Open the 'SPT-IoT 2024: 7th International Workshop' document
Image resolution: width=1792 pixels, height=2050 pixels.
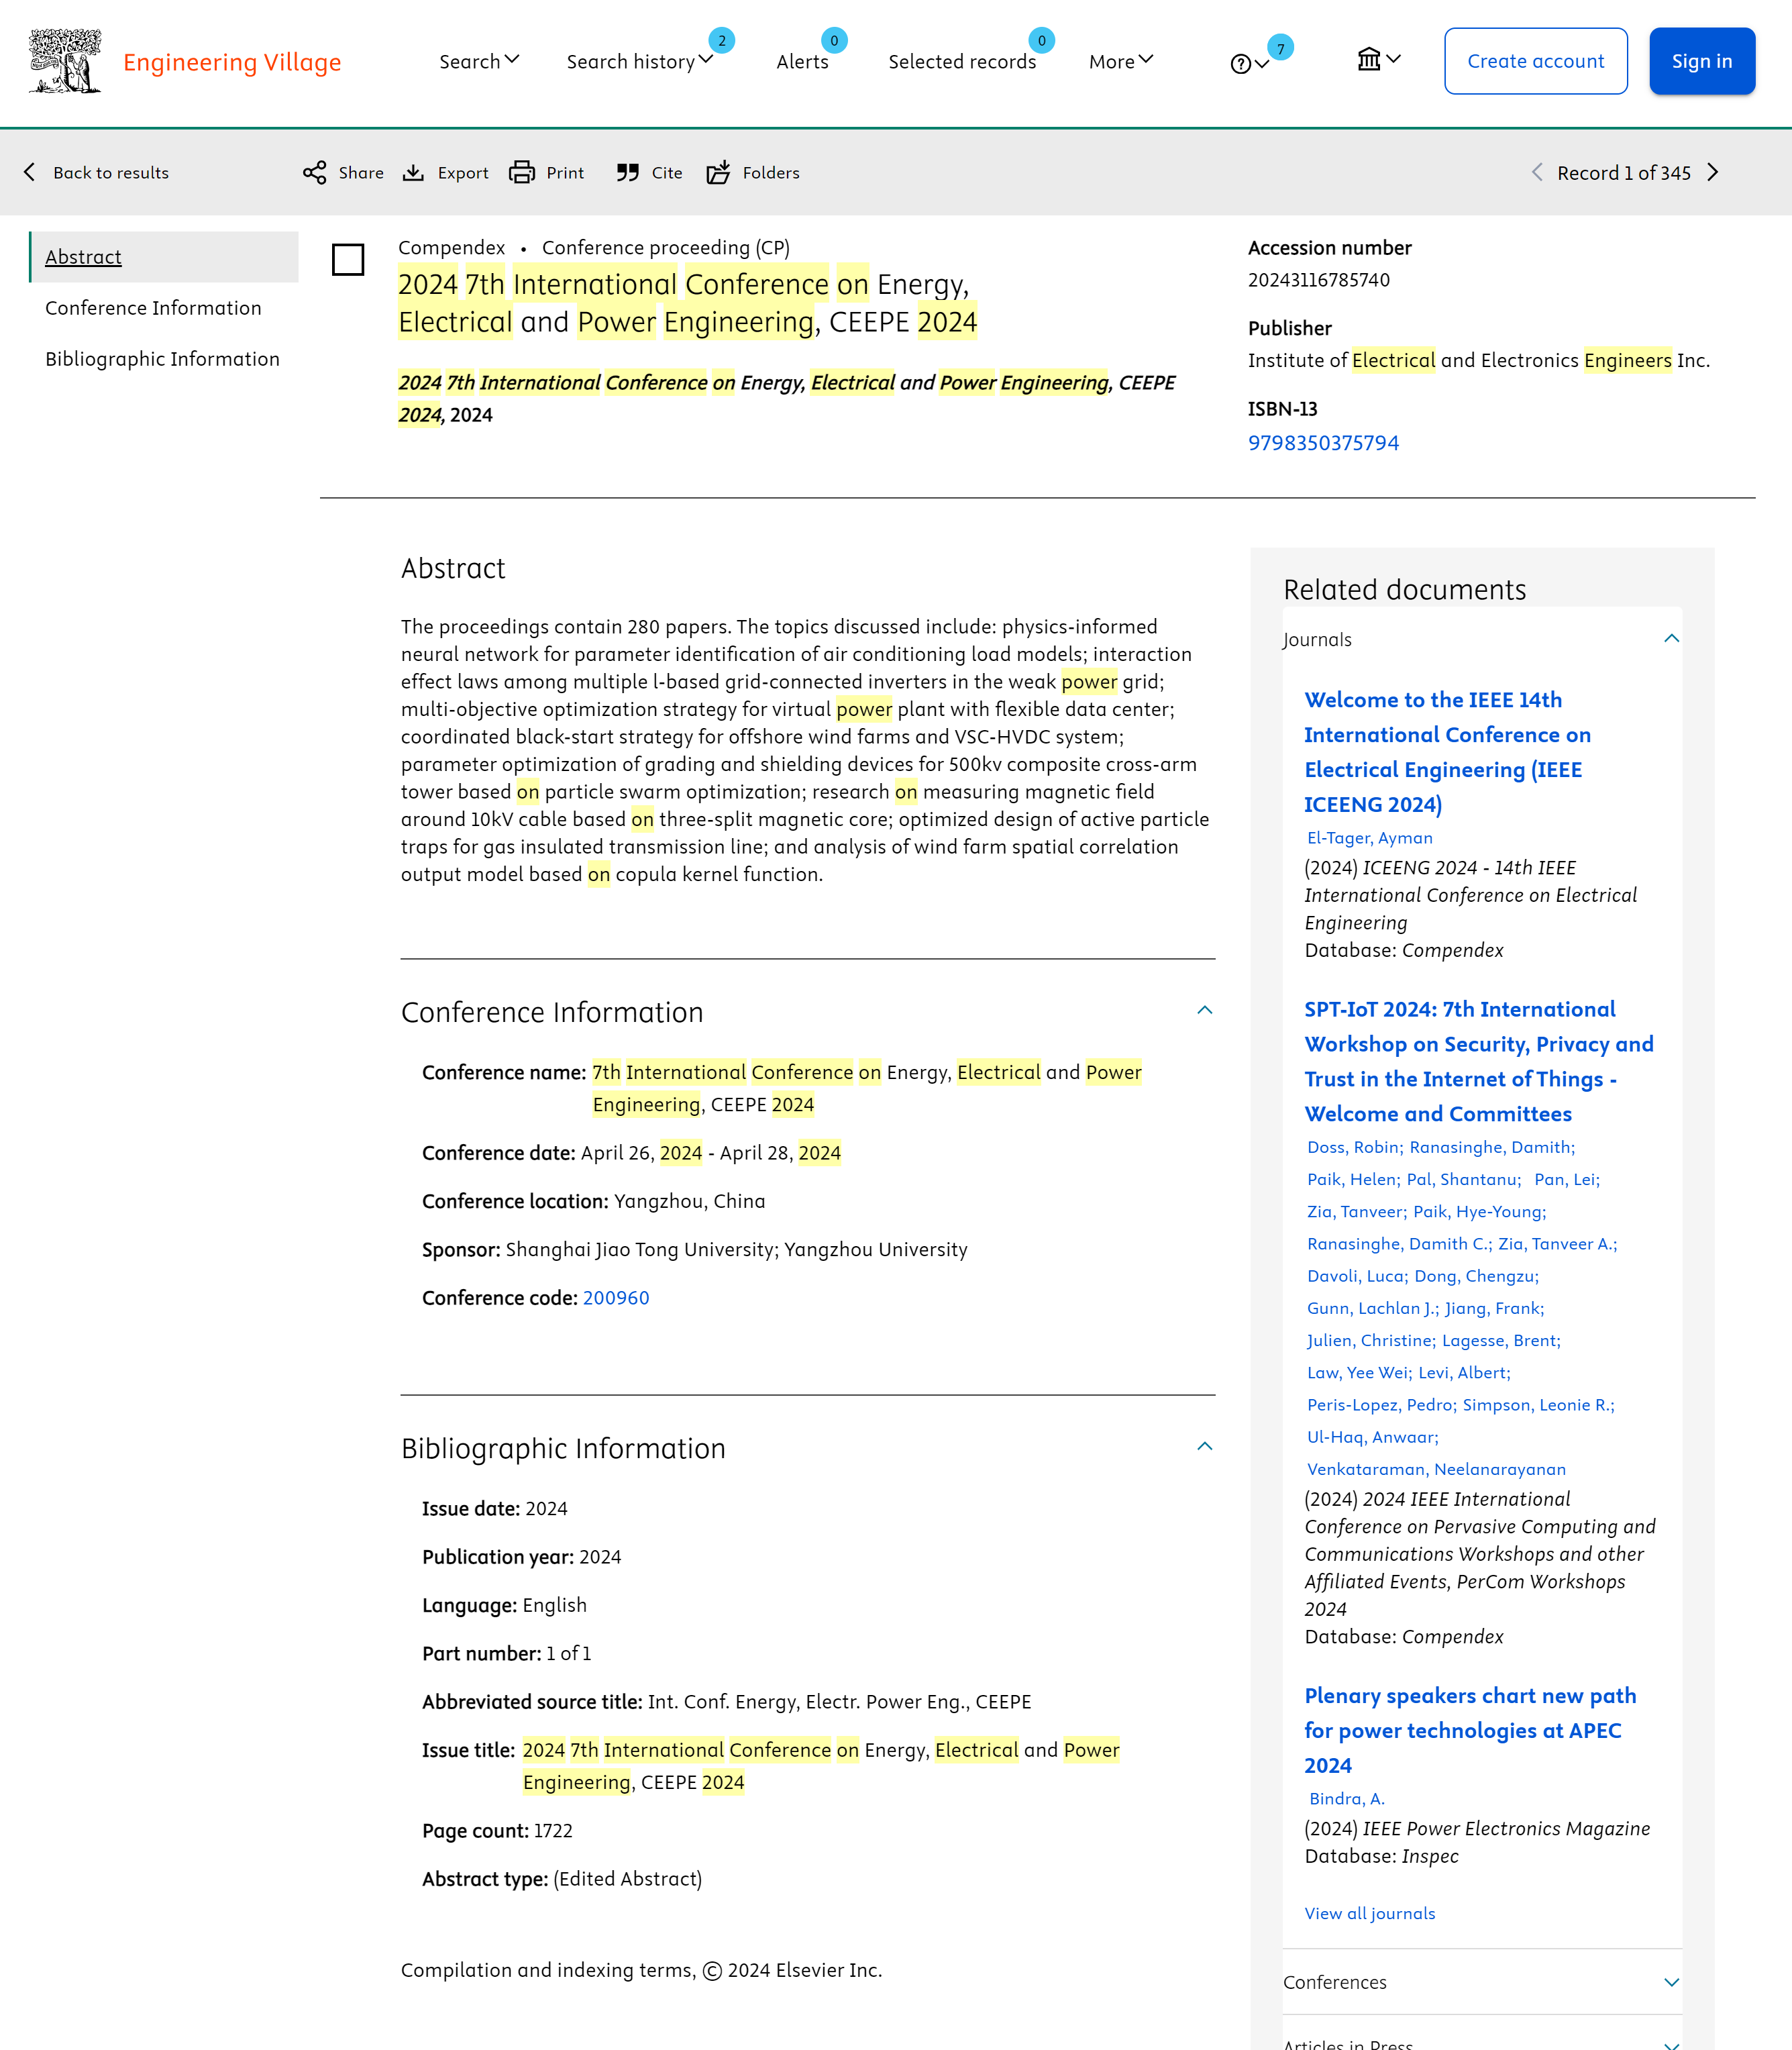1479,1061
